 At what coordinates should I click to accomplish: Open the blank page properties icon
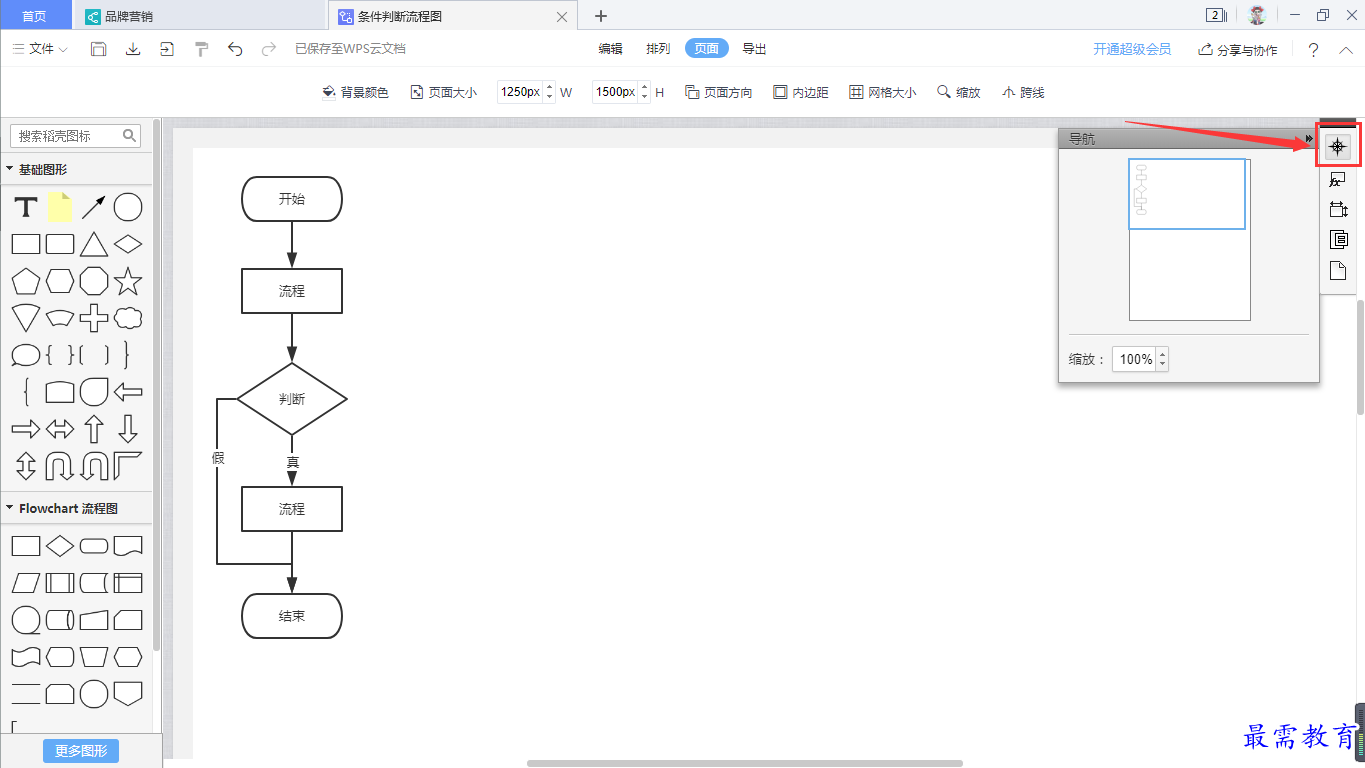click(1338, 271)
